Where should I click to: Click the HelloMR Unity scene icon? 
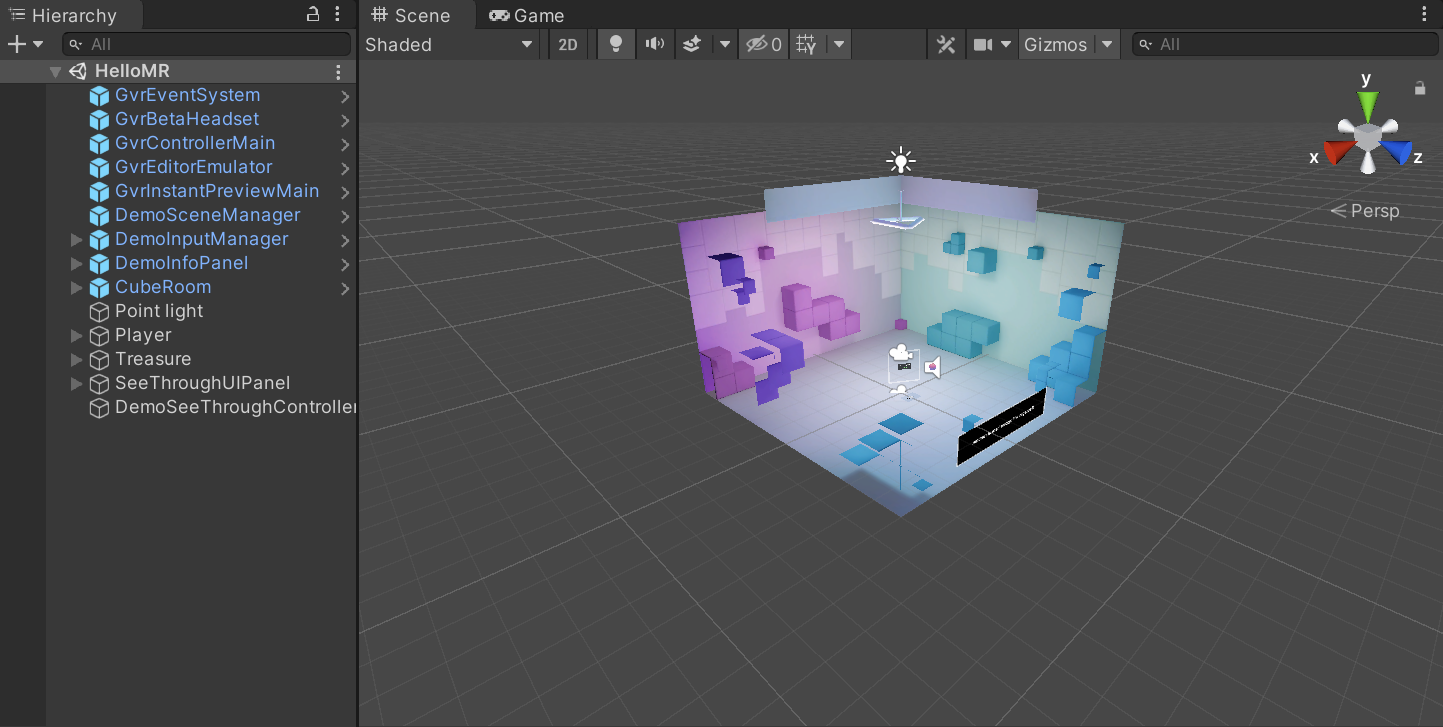(78, 72)
